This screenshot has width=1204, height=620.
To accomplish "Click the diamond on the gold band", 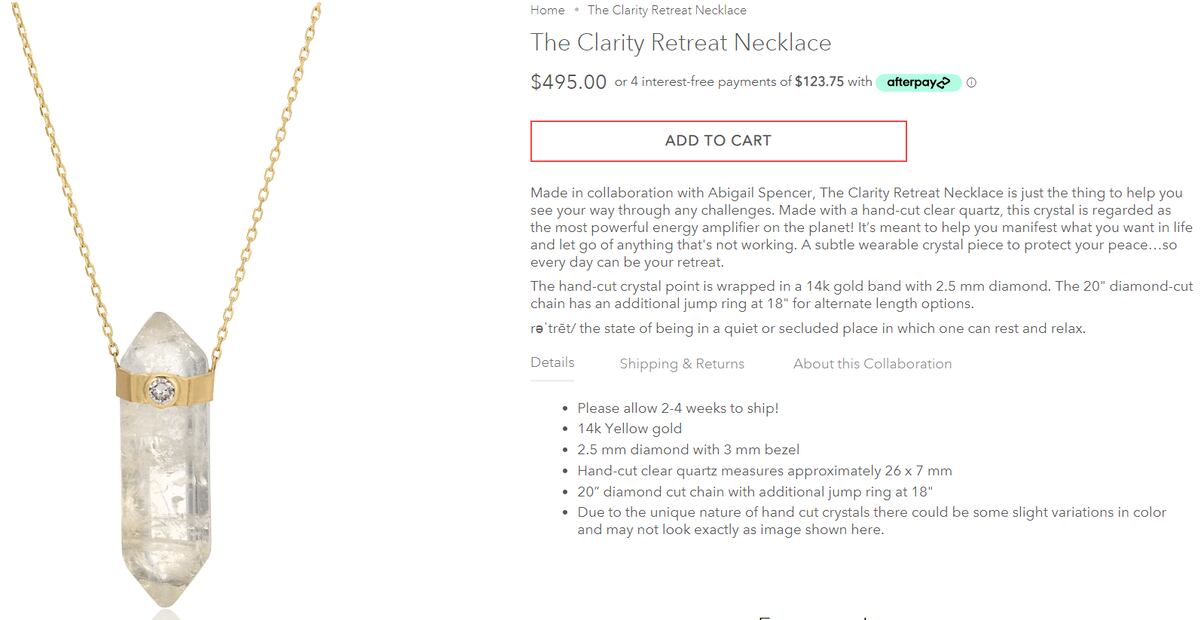I will 160,390.
